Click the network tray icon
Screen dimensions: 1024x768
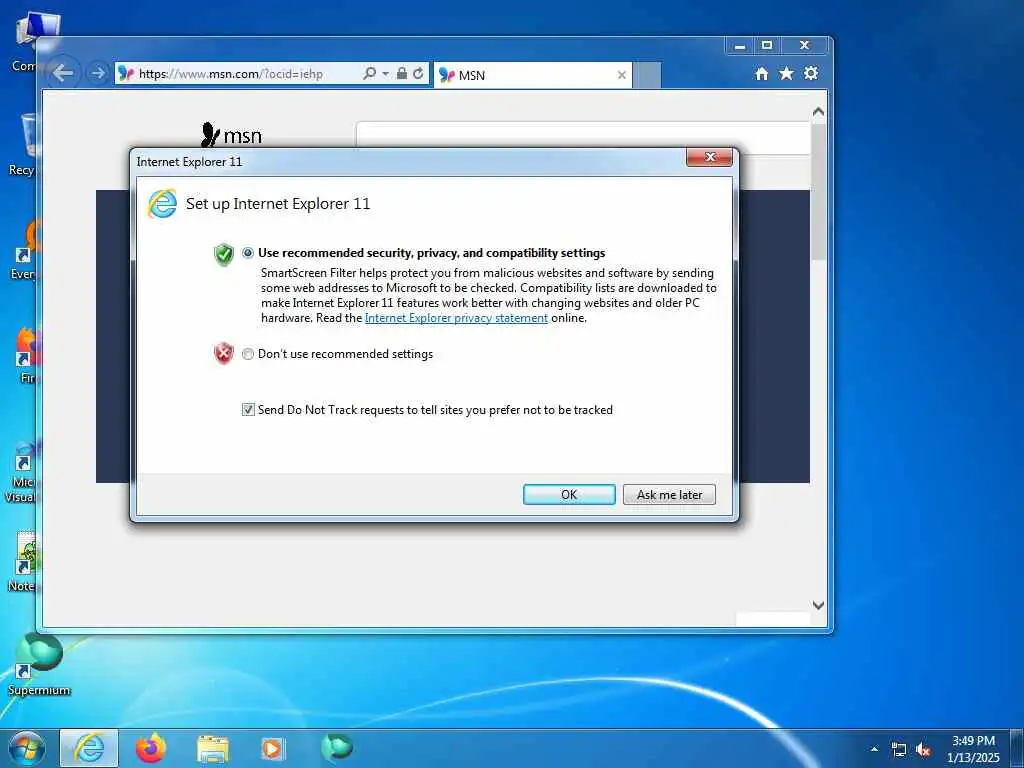pyautogui.click(x=899, y=750)
